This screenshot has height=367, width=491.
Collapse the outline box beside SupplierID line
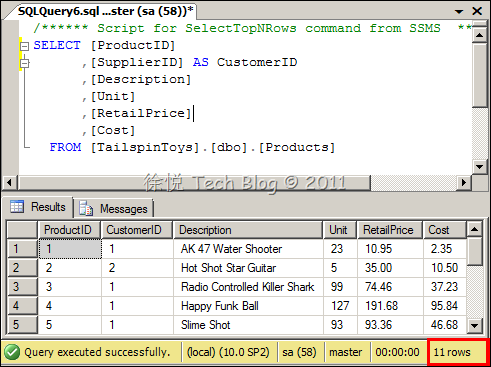click(x=24, y=63)
